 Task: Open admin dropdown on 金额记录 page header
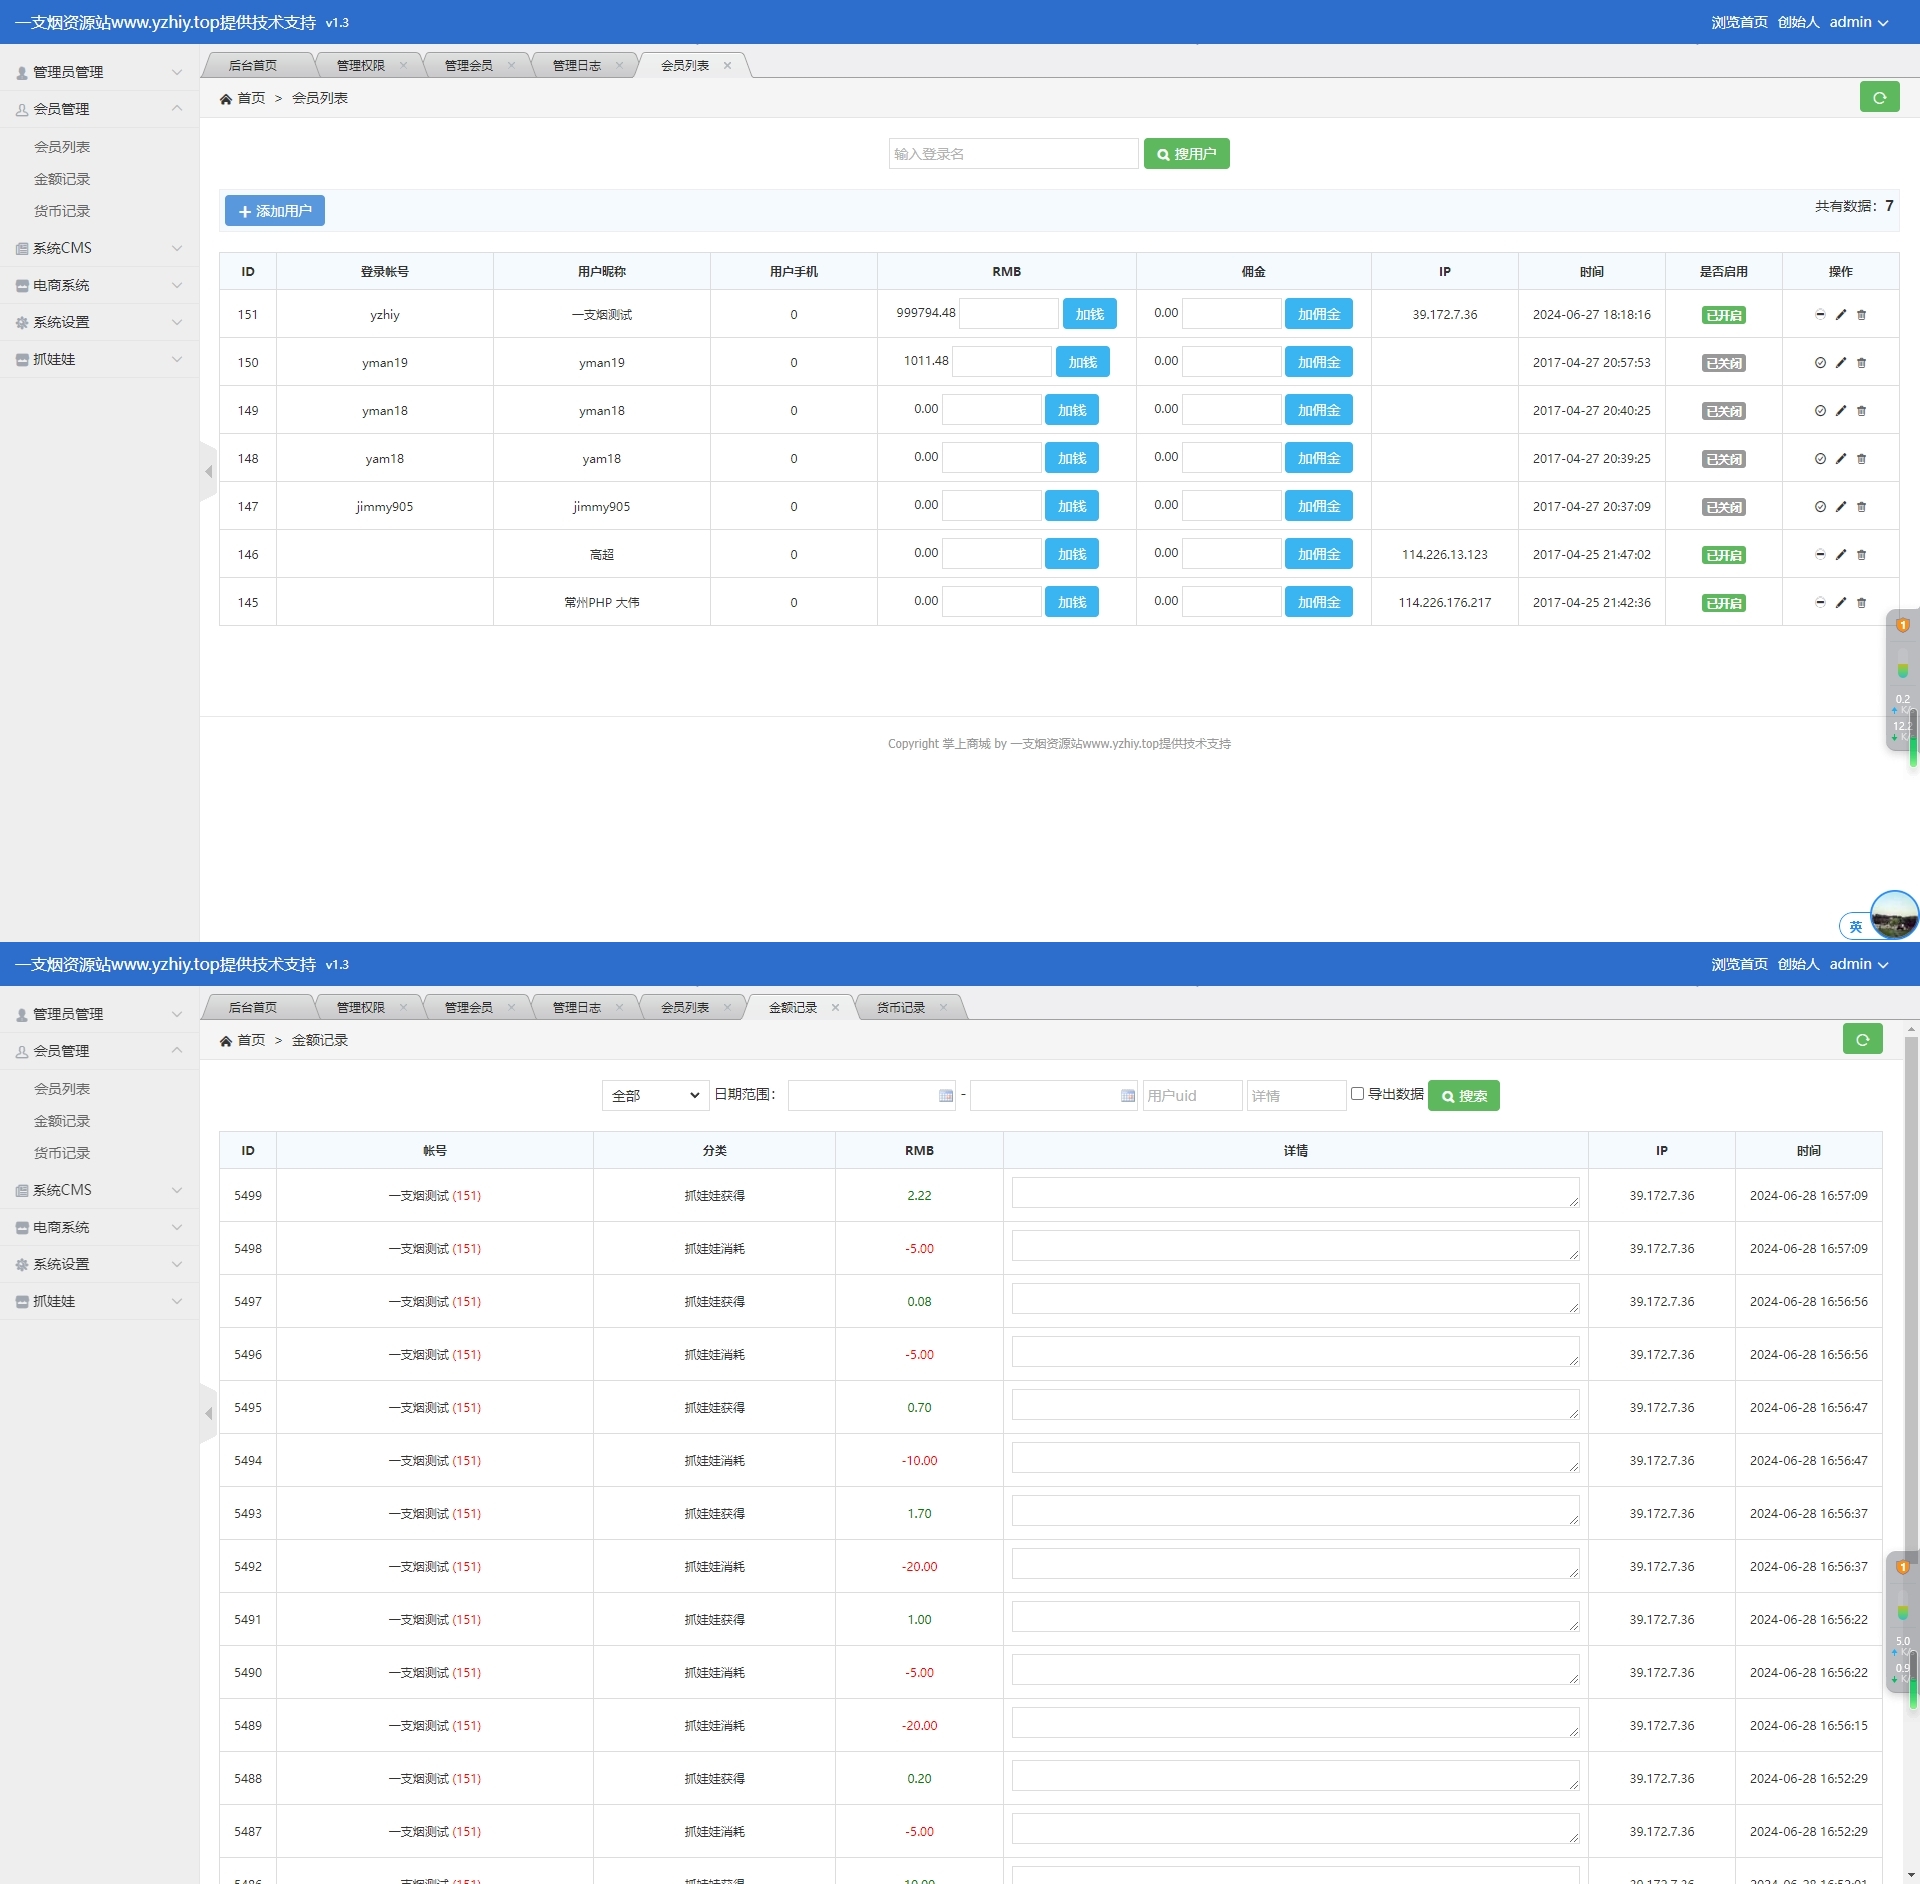pos(1859,964)
